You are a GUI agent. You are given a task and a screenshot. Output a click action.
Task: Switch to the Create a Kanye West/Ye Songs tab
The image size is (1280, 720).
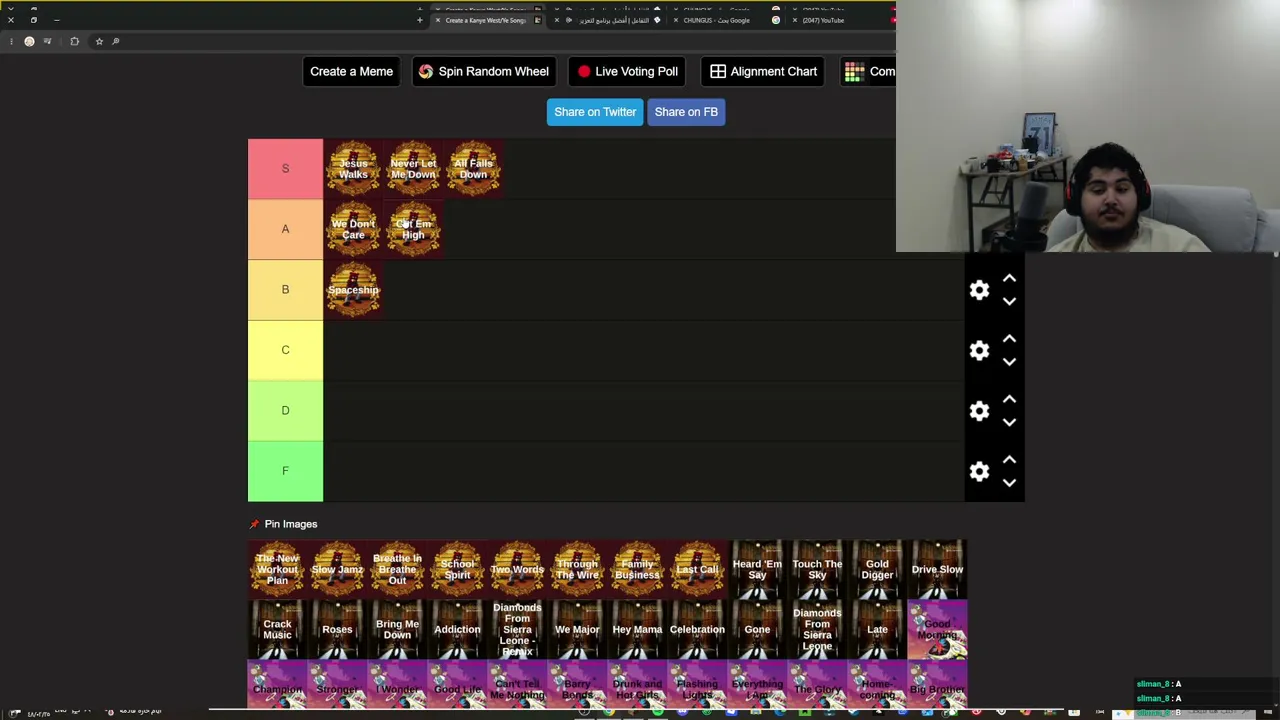(487, 20)
